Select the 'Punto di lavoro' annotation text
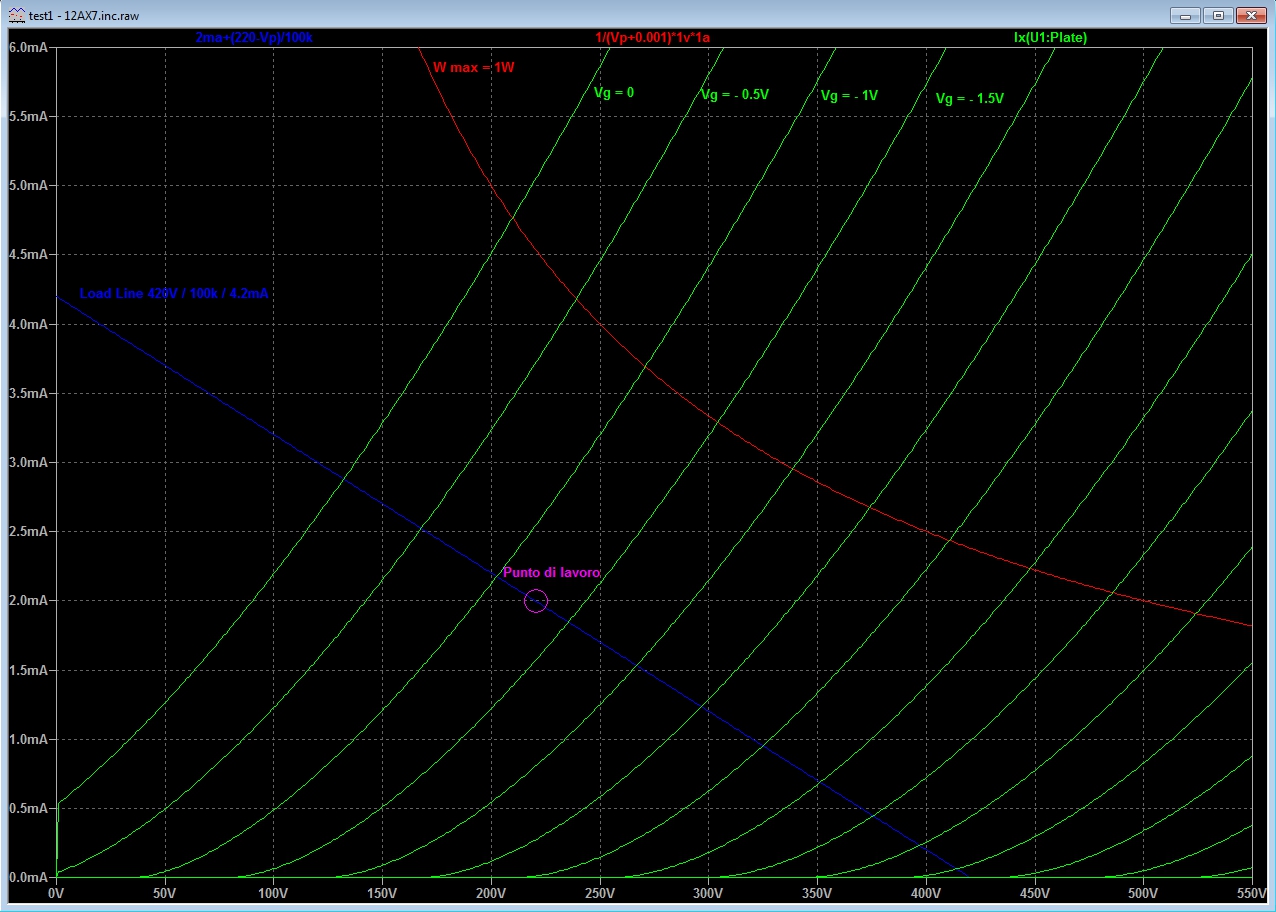The width and height of the screenshot is (1276, 912). point(551,573)
